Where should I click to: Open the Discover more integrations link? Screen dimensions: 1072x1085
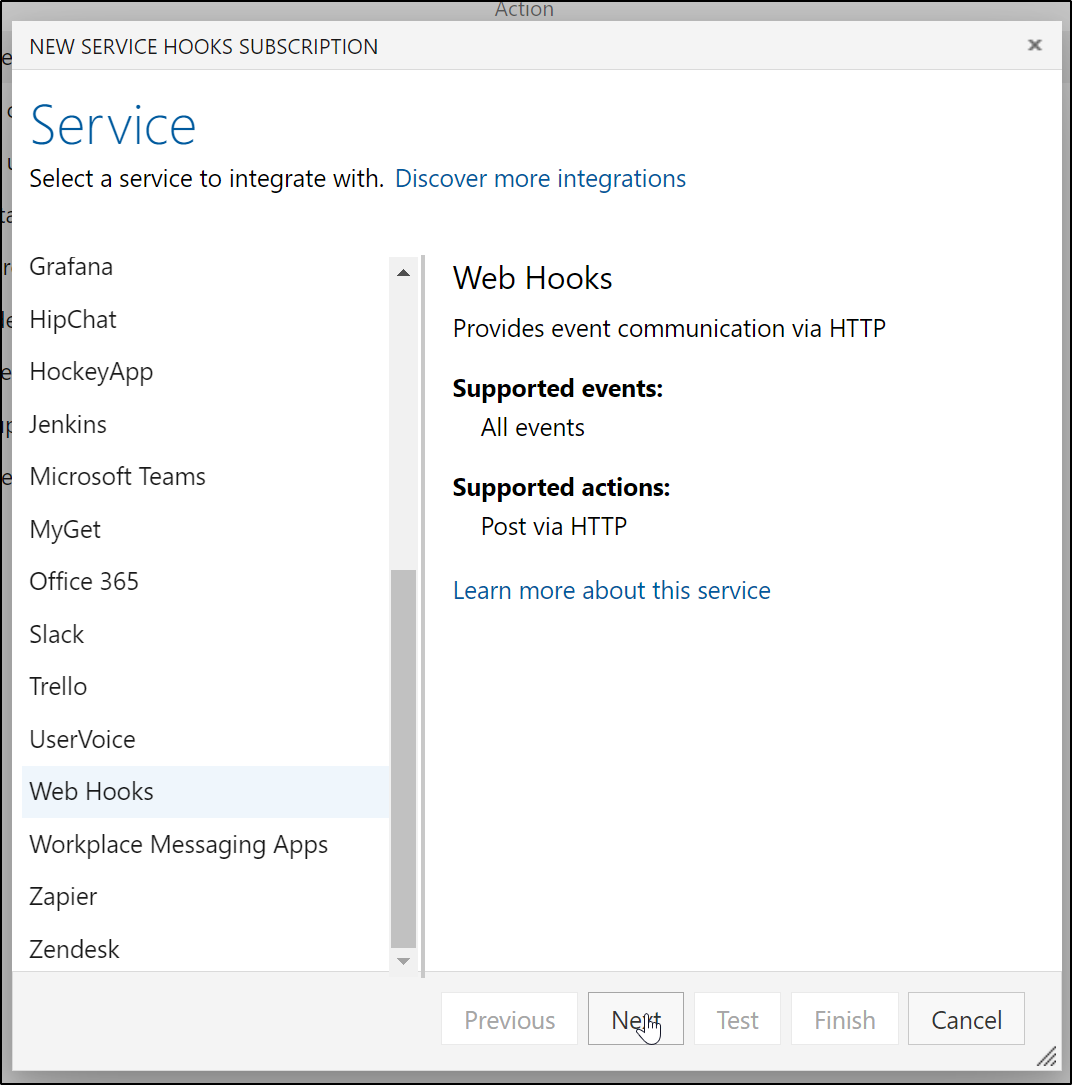pyautogui.click(x=540, y=179)
